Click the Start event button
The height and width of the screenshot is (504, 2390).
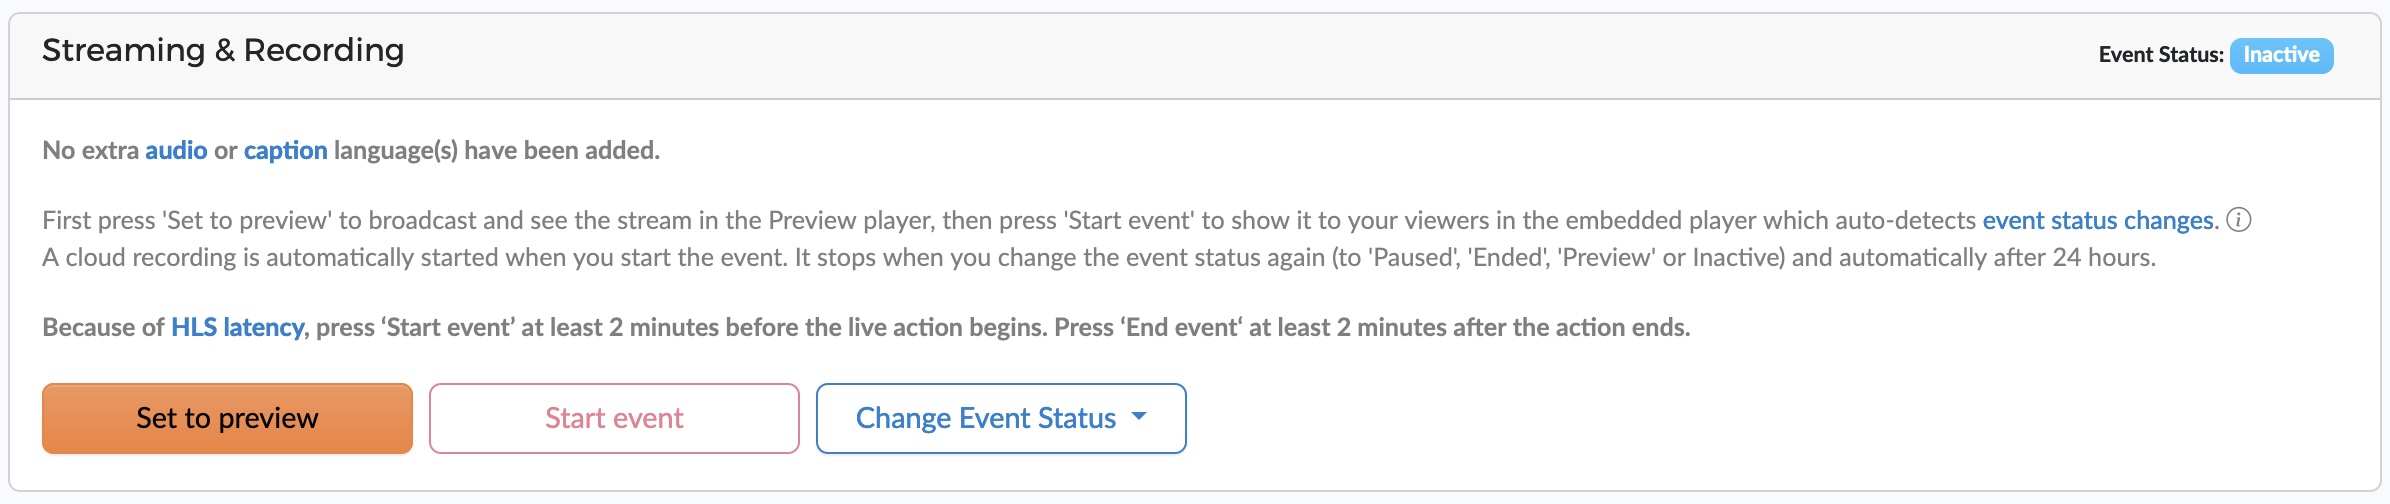pos(614,418)
